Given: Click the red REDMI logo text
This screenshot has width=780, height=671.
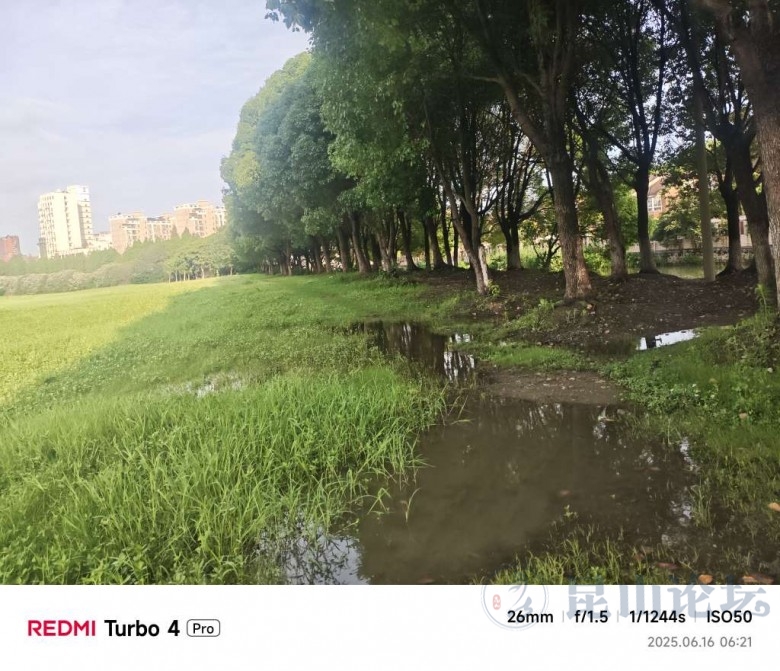Looking at the screenshot, I should pyautogui.click(x=61, y=628).
